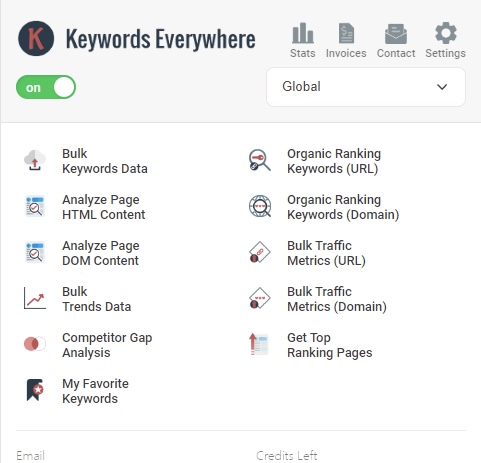Click the Get Top Ranking Pages icon
The height and width of the screenshot is (463, 481).
pyautogui.click(x=259, y=344)
